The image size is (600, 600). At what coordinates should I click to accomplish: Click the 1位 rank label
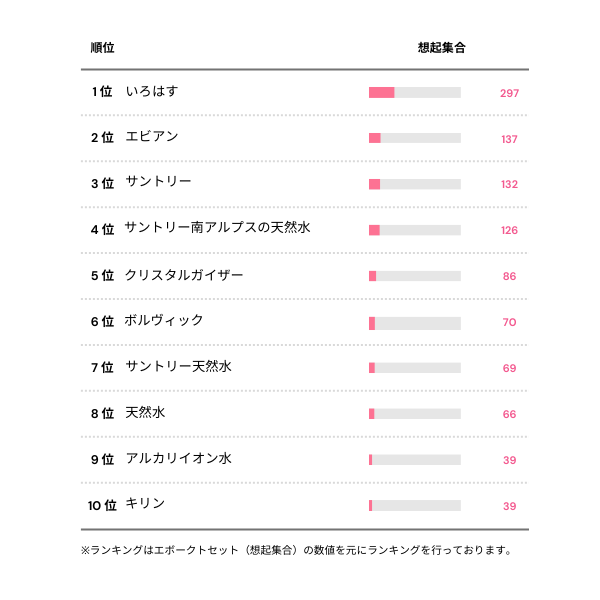coord(102,92)
